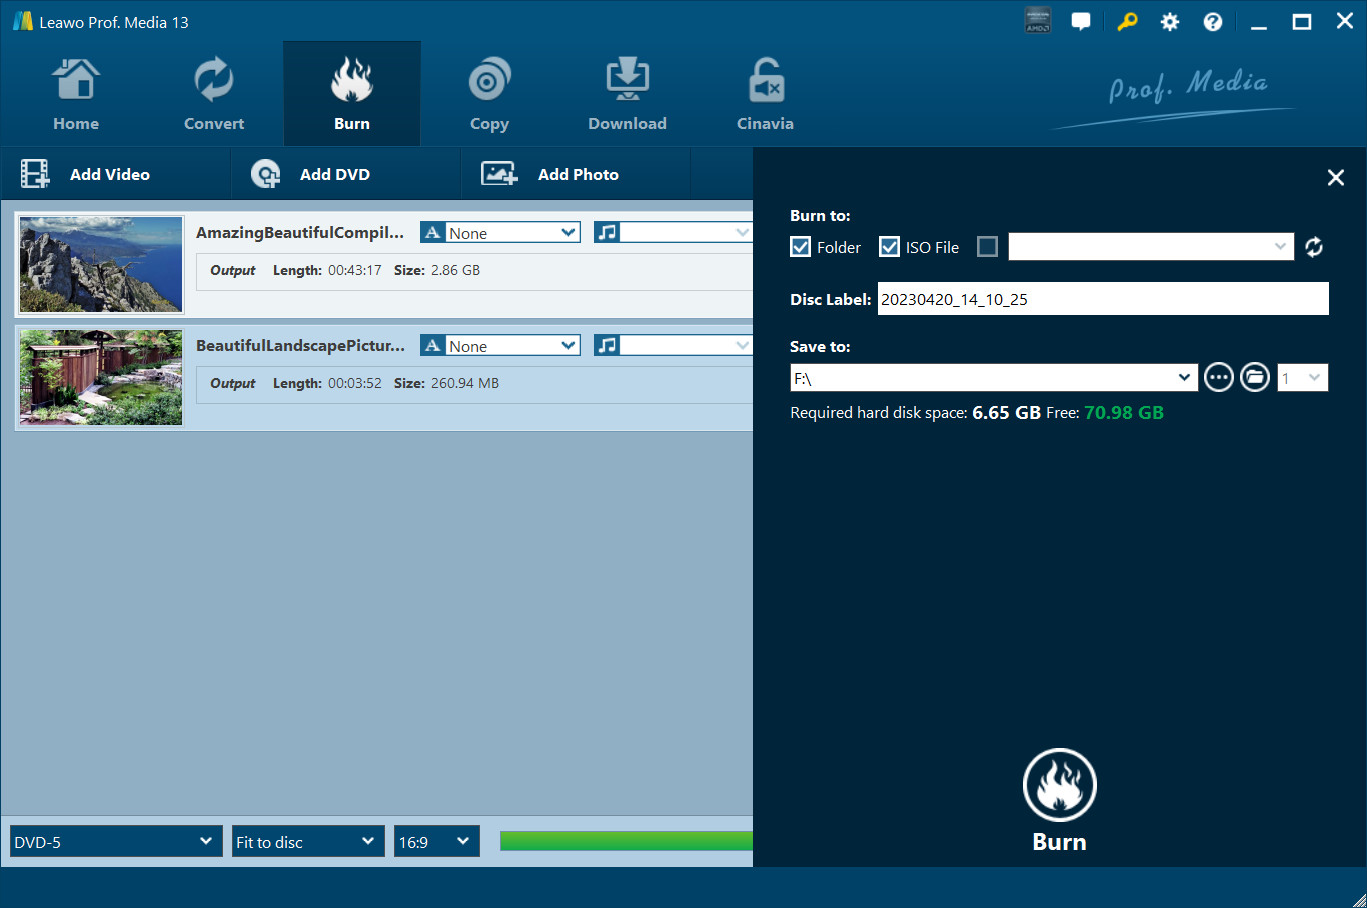
Task: Expand the DVD-5 disc type dropdown
Action: pyautogui.click(x=116, y=842)
